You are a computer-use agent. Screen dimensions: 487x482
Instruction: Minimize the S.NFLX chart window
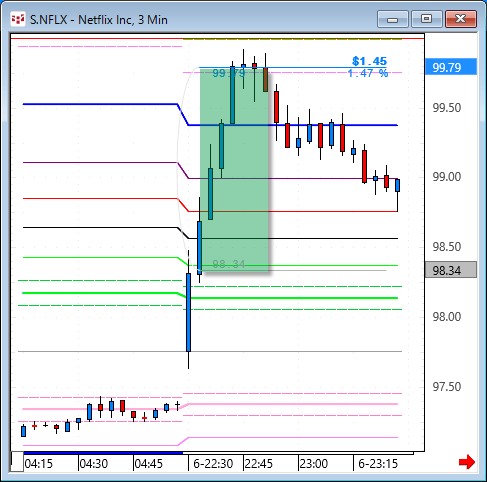393,19
